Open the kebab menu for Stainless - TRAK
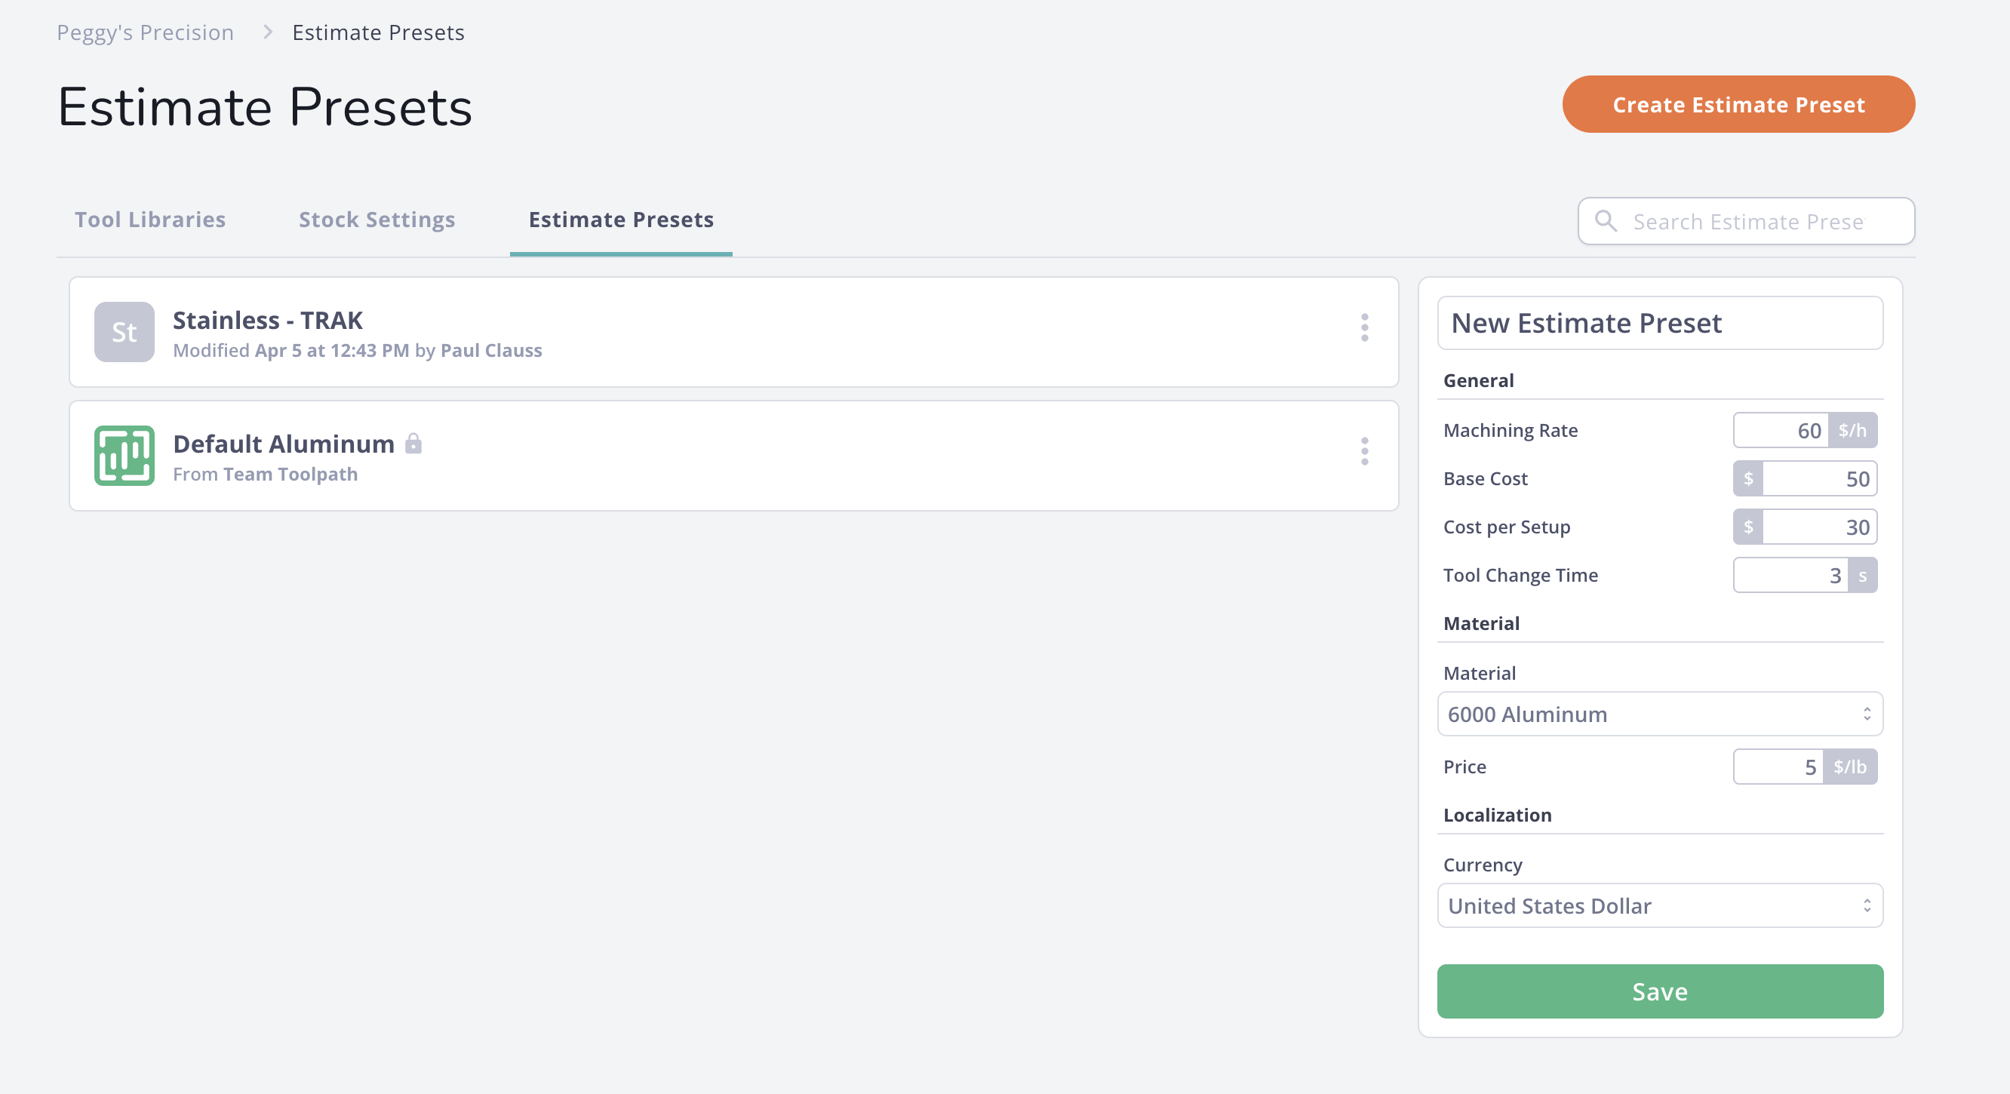This screenshot has width=2010, height=1094. 1364,329
